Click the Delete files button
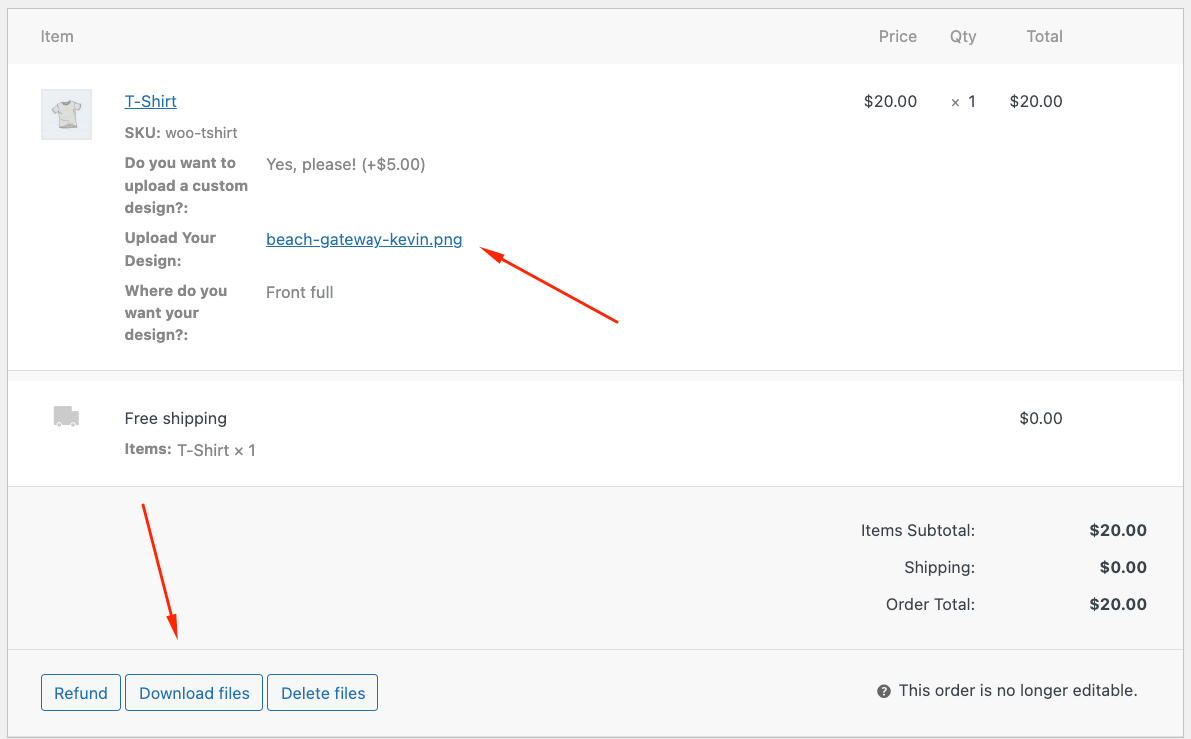 pos(322,692)
